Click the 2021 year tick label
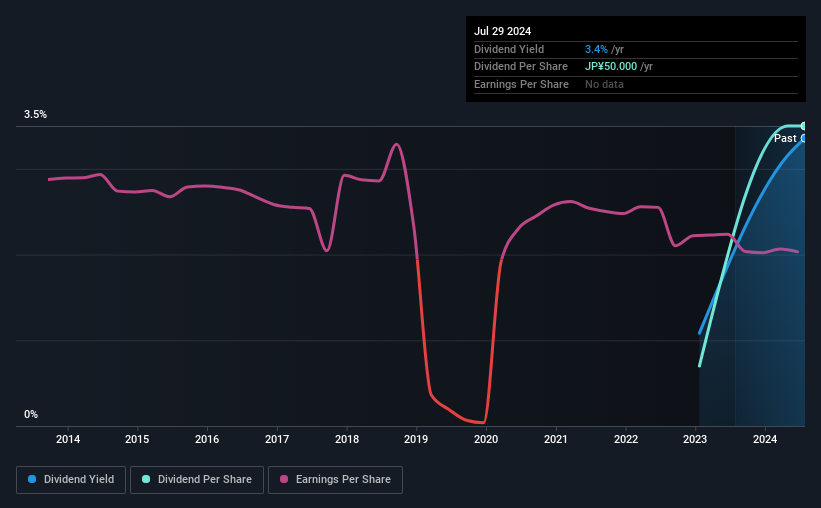Screen dimensions: 821x508 click(x=556, y=439)
